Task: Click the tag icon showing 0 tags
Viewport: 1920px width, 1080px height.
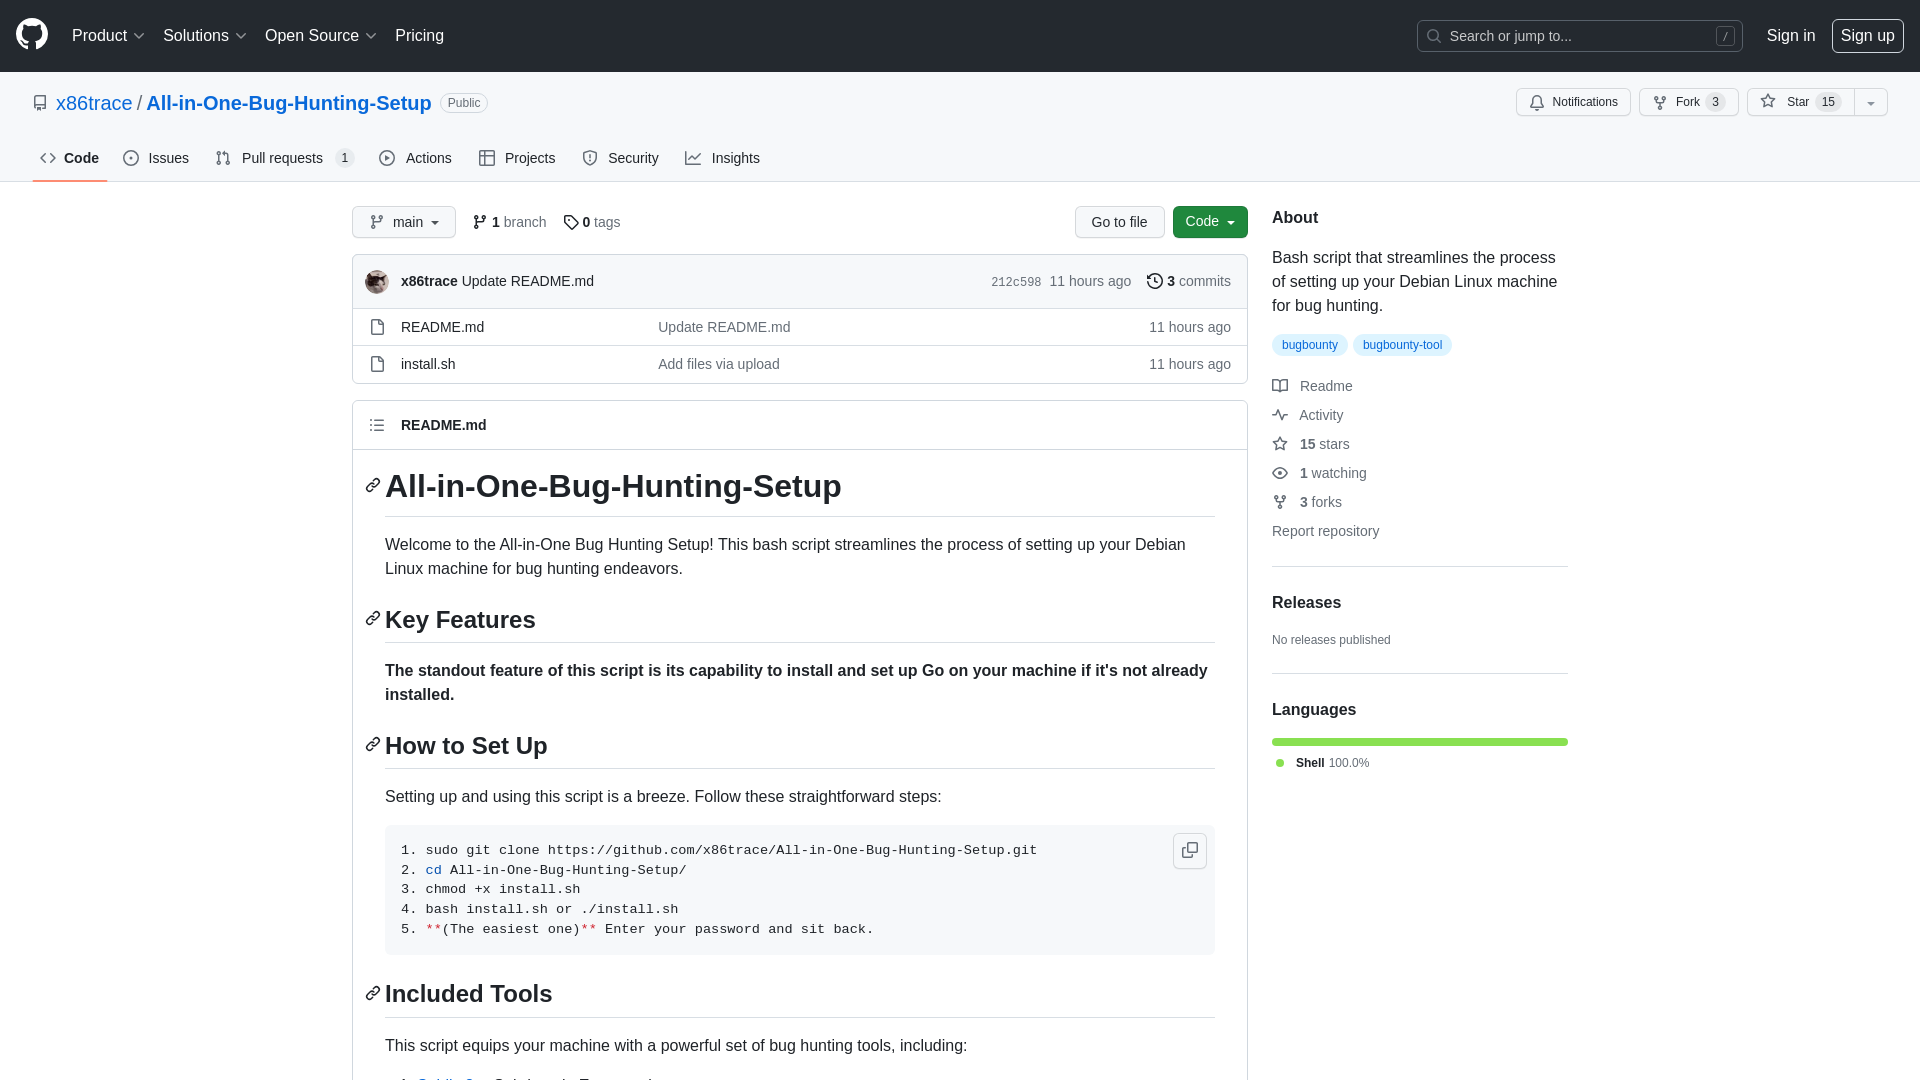Action: [570, 222]
